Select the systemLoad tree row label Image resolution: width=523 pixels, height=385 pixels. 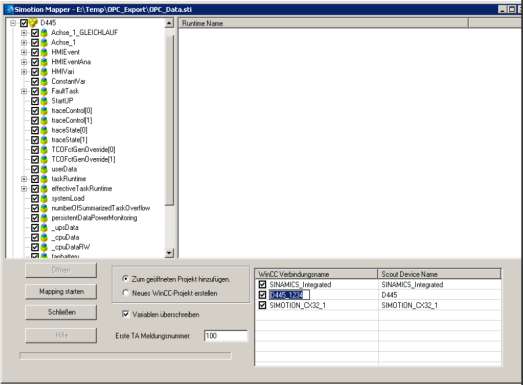[68, 199]
